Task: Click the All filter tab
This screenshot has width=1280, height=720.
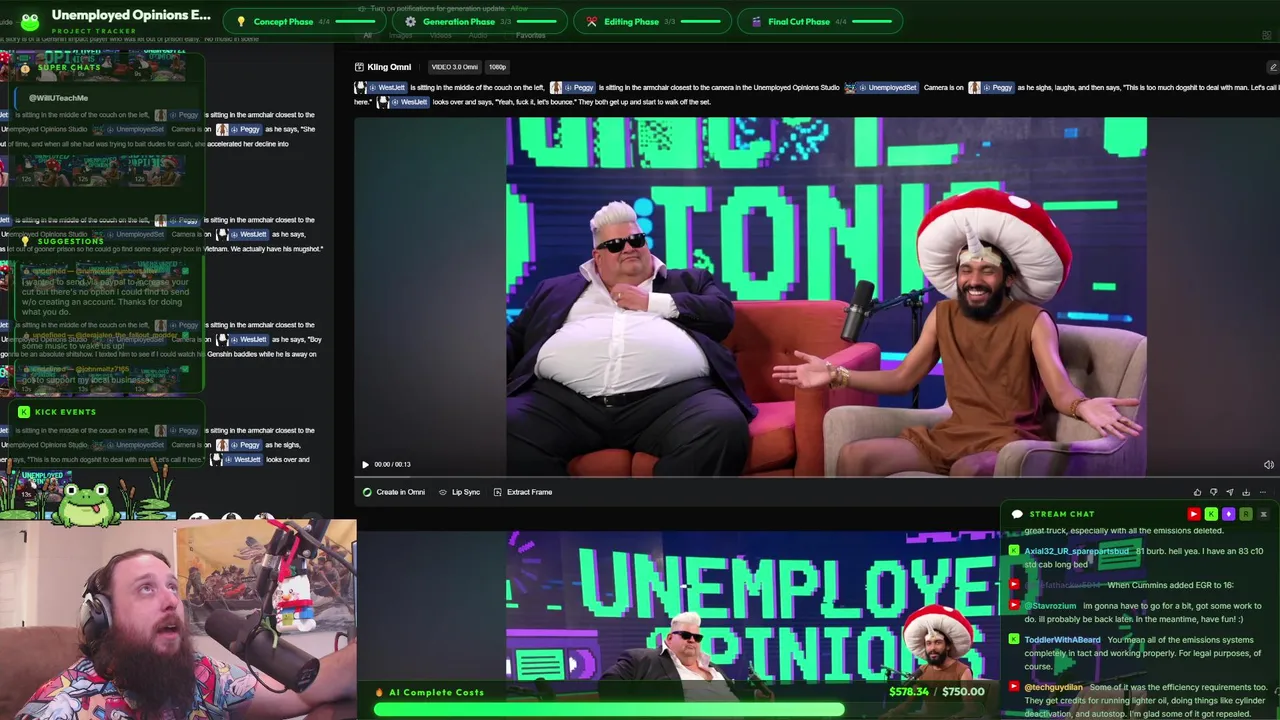Action: click(367, 36)
